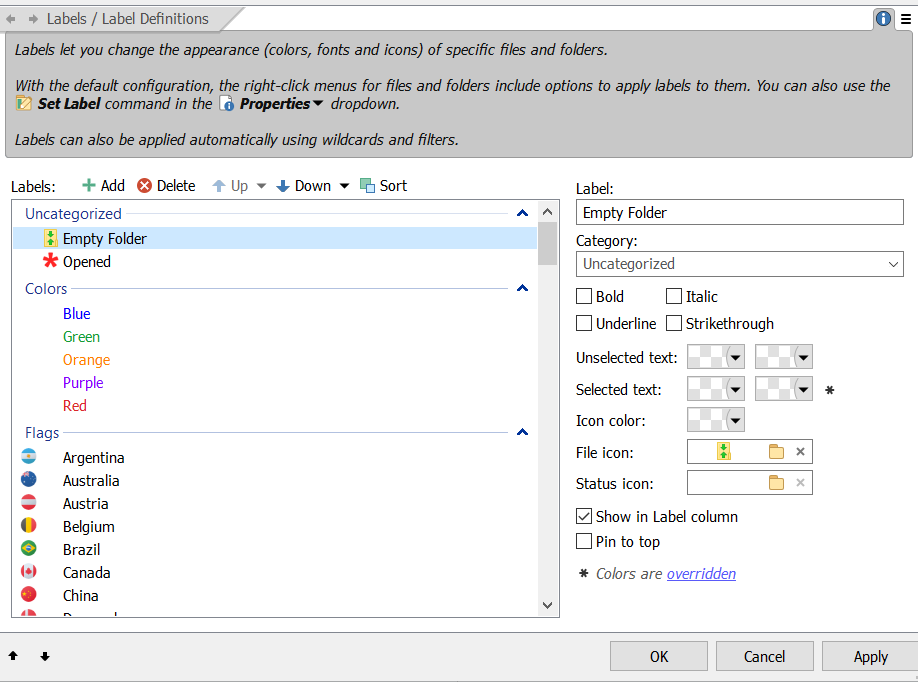Click the Brazil flag icon
The width and height of the screenshot is (918, 682).
(x=29, y=548)
